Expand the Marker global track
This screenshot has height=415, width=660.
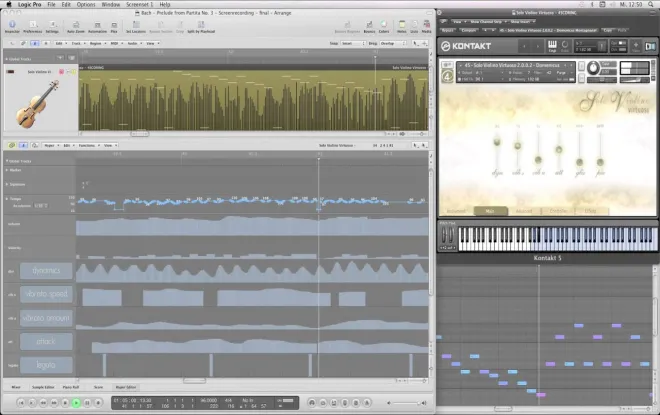coord(7,170)
